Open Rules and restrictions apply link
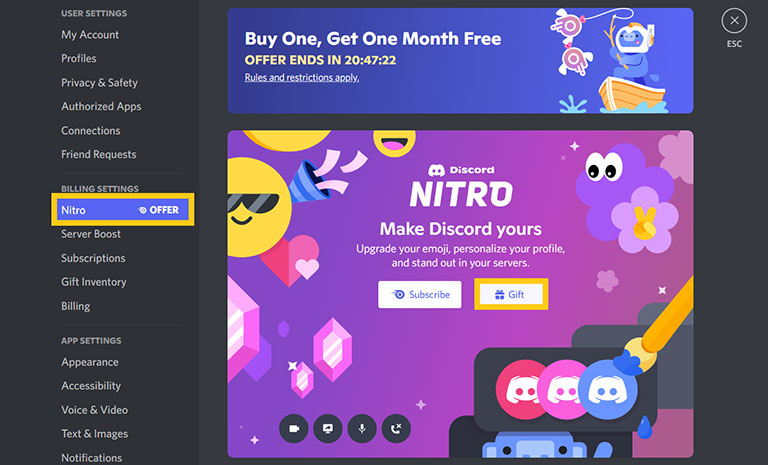This screenshot has width=768, height=465. 302,77
